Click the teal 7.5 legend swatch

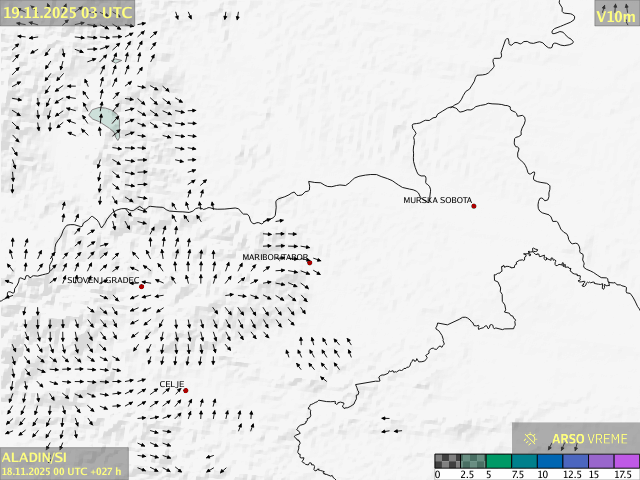pyautogui.click(x=524, y=461)
